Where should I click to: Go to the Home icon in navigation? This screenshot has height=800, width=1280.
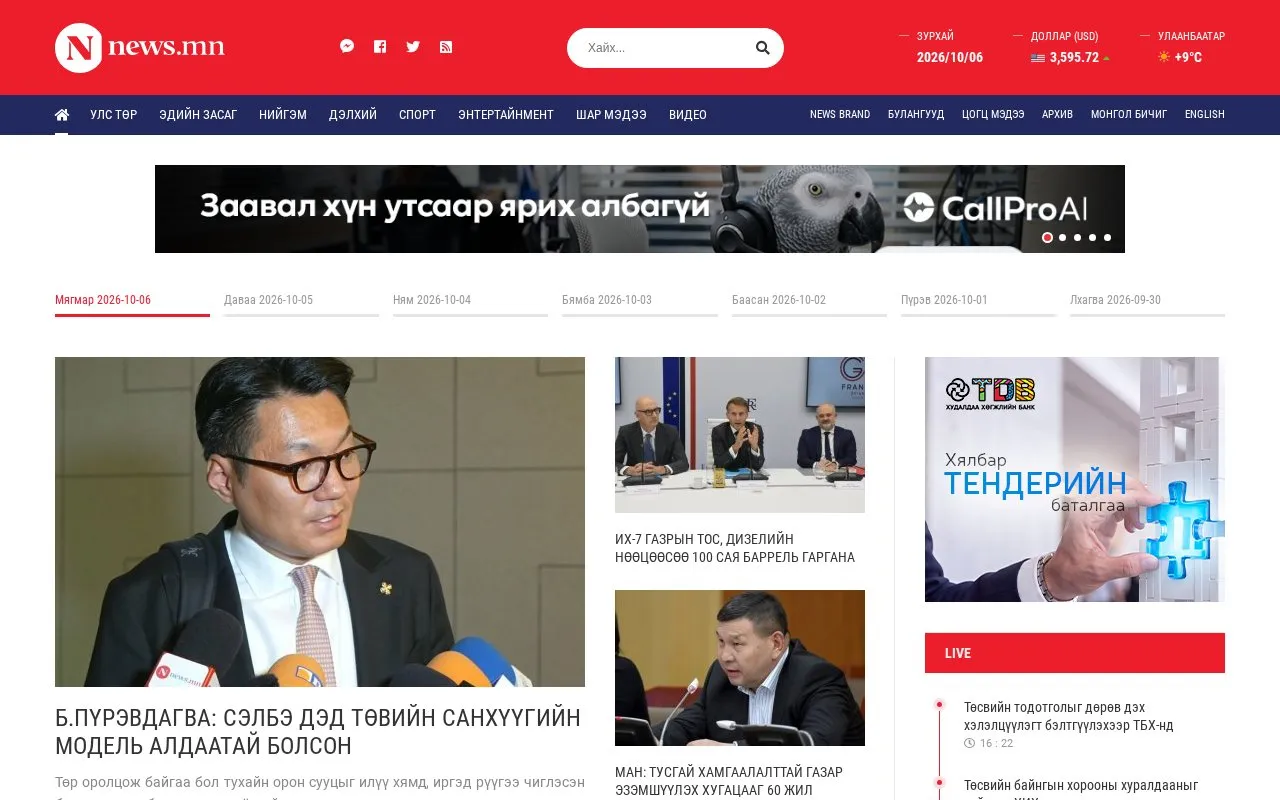[x=62, y=115]
